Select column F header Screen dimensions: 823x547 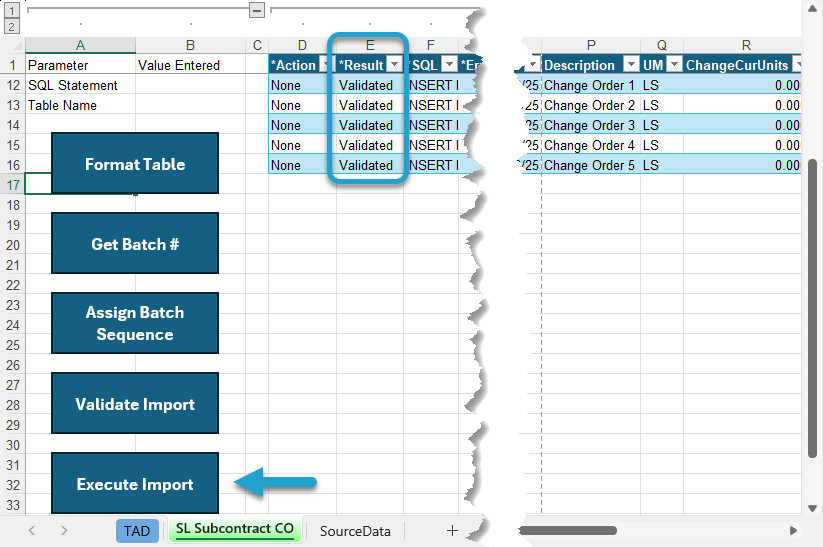click(x=430, y=45)
